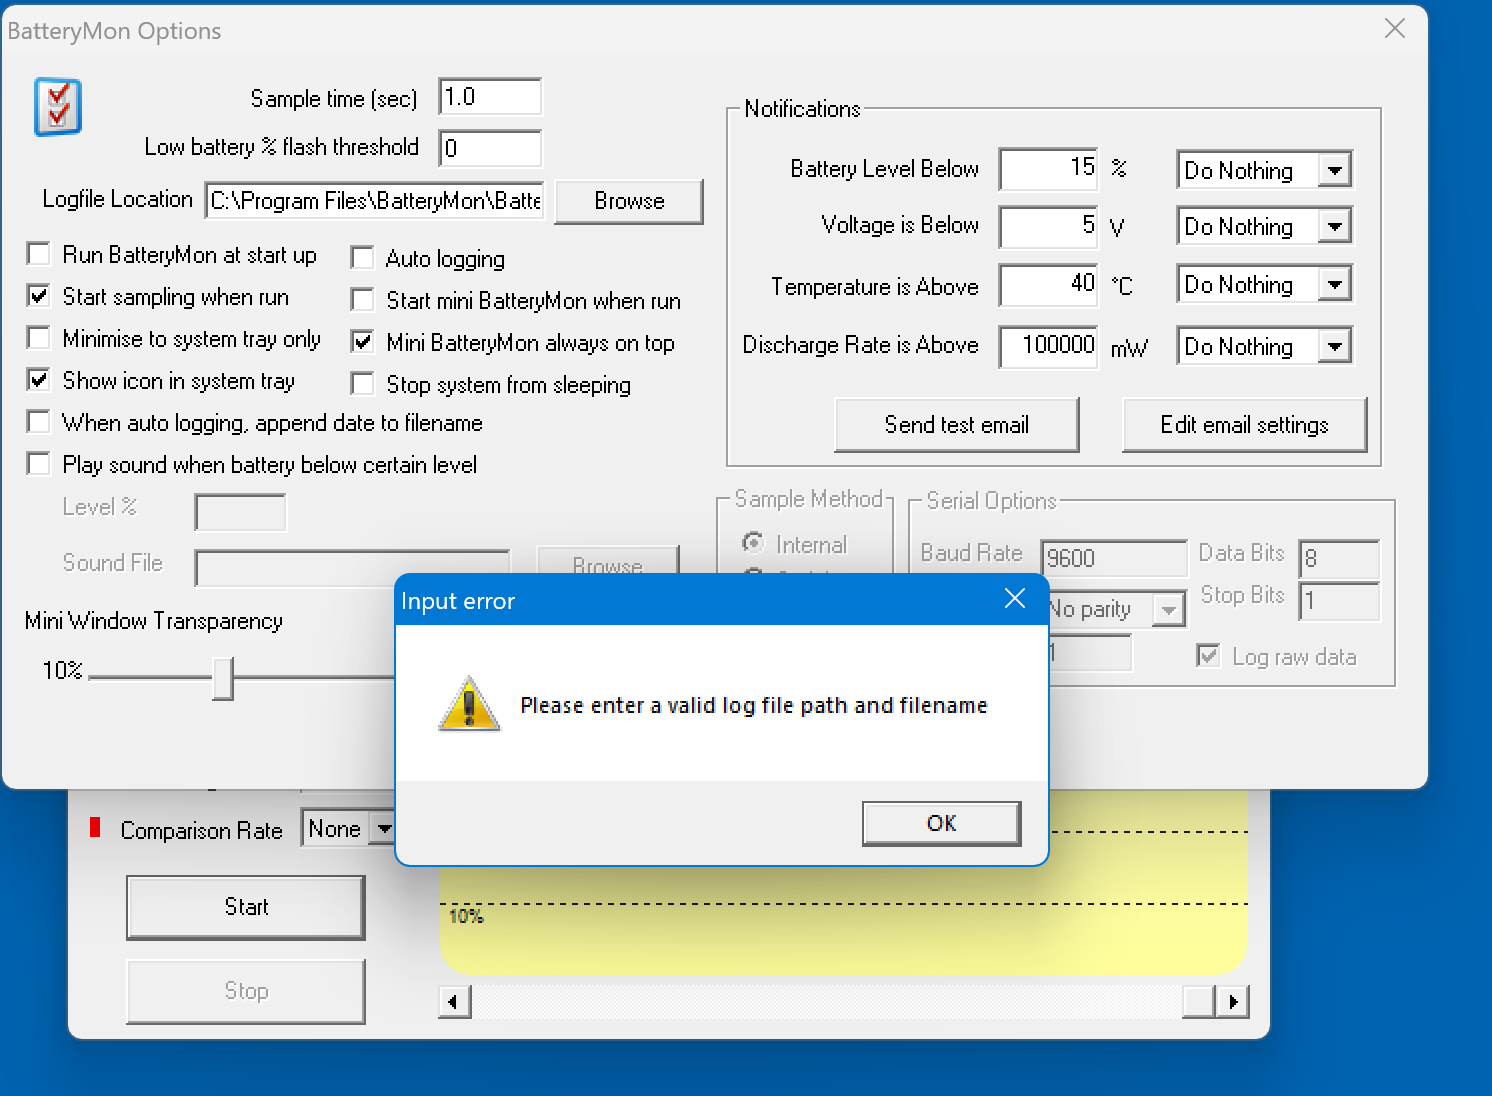
Task: Click the Temperature is Above value field
Action: pos(1049,285)
